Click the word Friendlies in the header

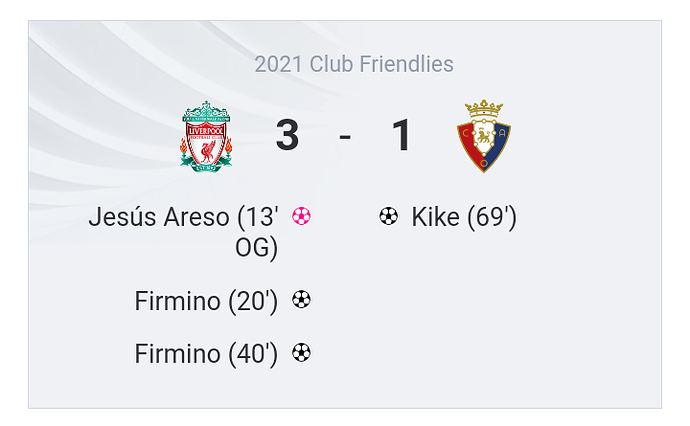(x=408, y=65)
